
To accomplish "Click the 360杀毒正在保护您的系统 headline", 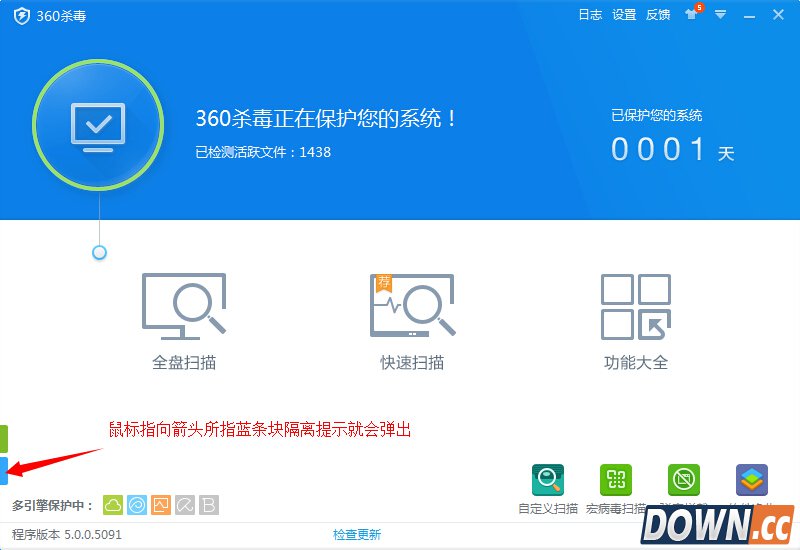I will click(326, 118).
